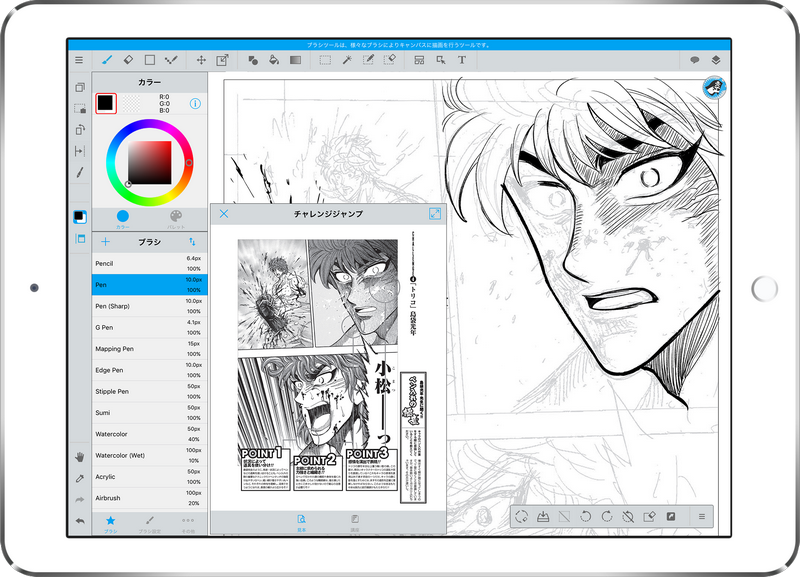800x577 pixels.
Task: Tap the stacked squares icon in left sidebar
Action: (80, 87)
